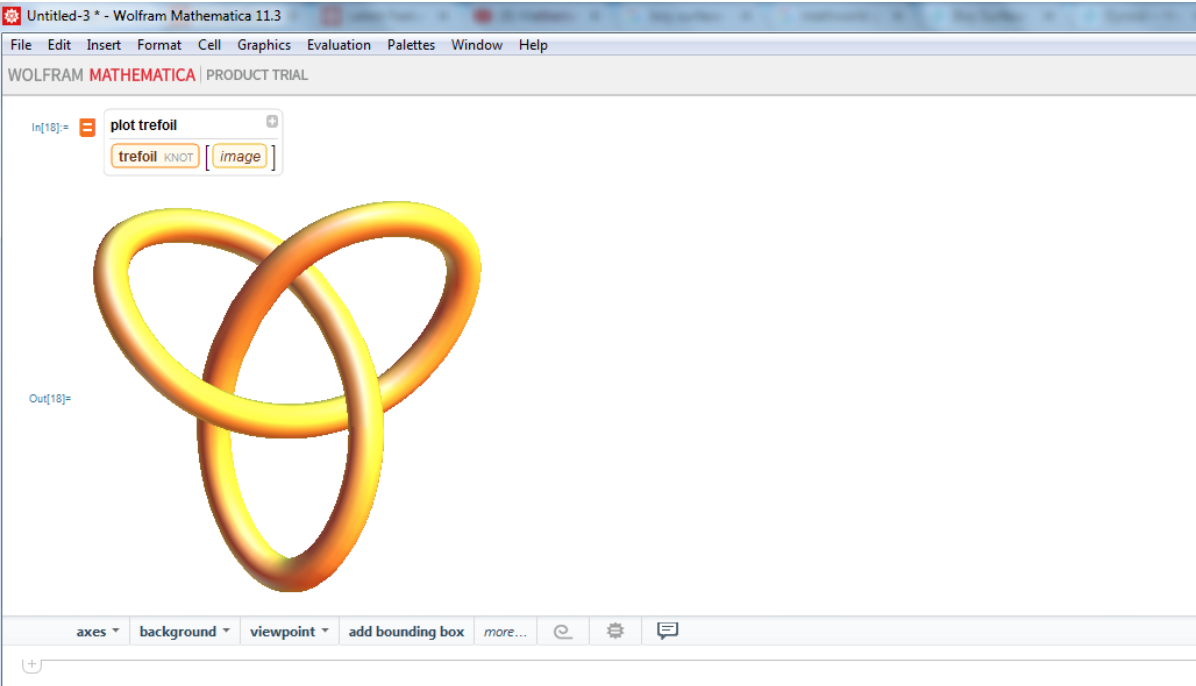Open the gear settings icon in suggestions bar

[x=615, y=631]
